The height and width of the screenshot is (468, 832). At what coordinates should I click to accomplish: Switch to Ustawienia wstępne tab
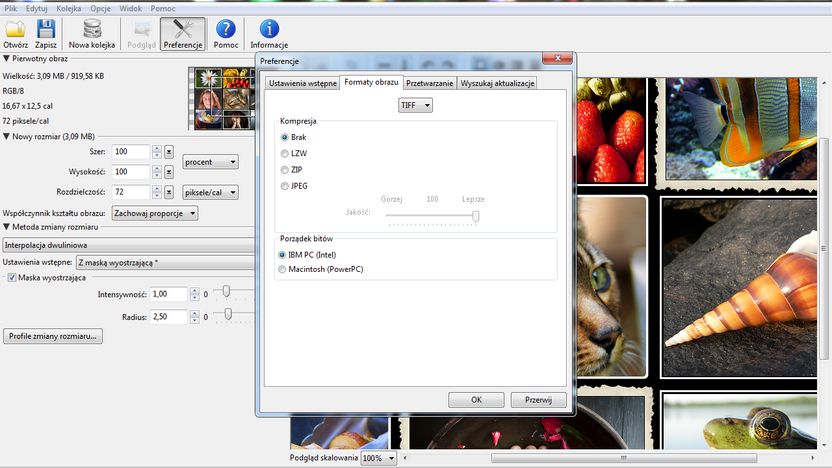[x=302, y=83]
